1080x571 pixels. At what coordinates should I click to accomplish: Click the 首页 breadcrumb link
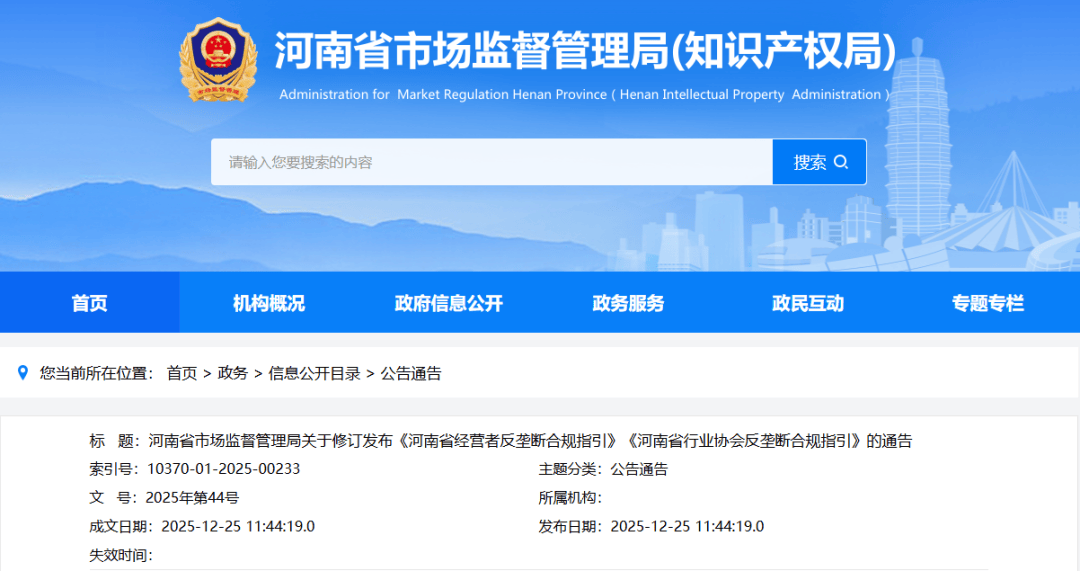(182, 373)
